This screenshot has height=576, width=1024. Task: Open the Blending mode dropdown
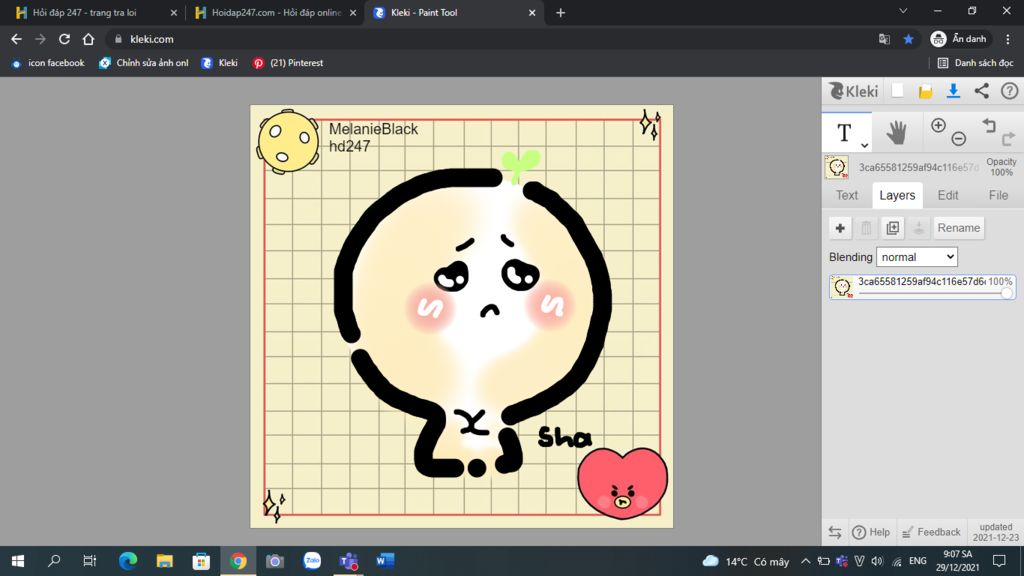pyautogui.click(x=916, y=257)
